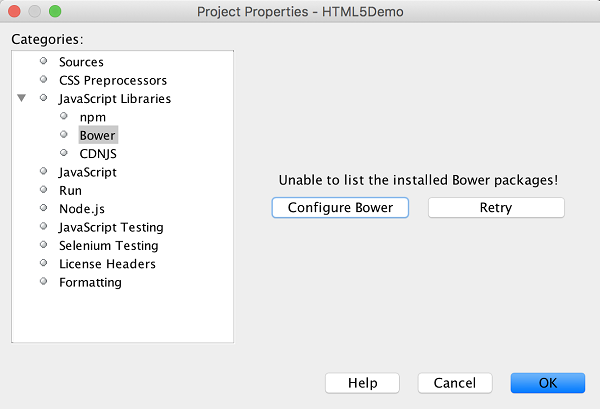The height and width of the screenshot is (409, 600).
Task: Go to JavaScript Testing settings
Action: (111, 227)
